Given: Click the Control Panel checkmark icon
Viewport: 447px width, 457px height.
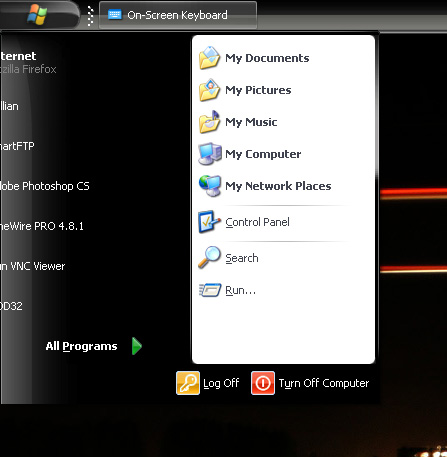Looking at the screenshot, I should [209, 222].
